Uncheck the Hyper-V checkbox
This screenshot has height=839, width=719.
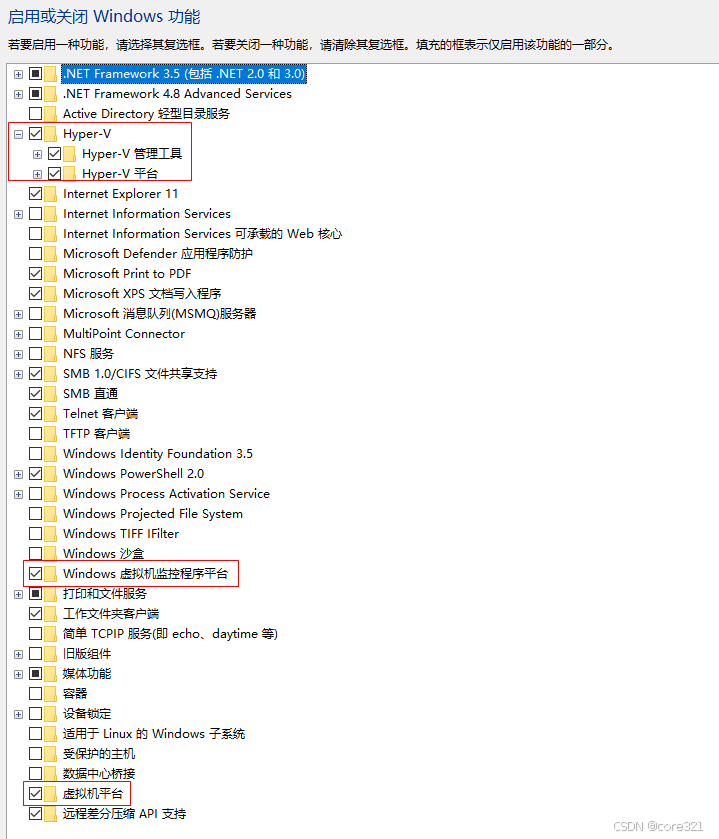[x=35, y=134]
